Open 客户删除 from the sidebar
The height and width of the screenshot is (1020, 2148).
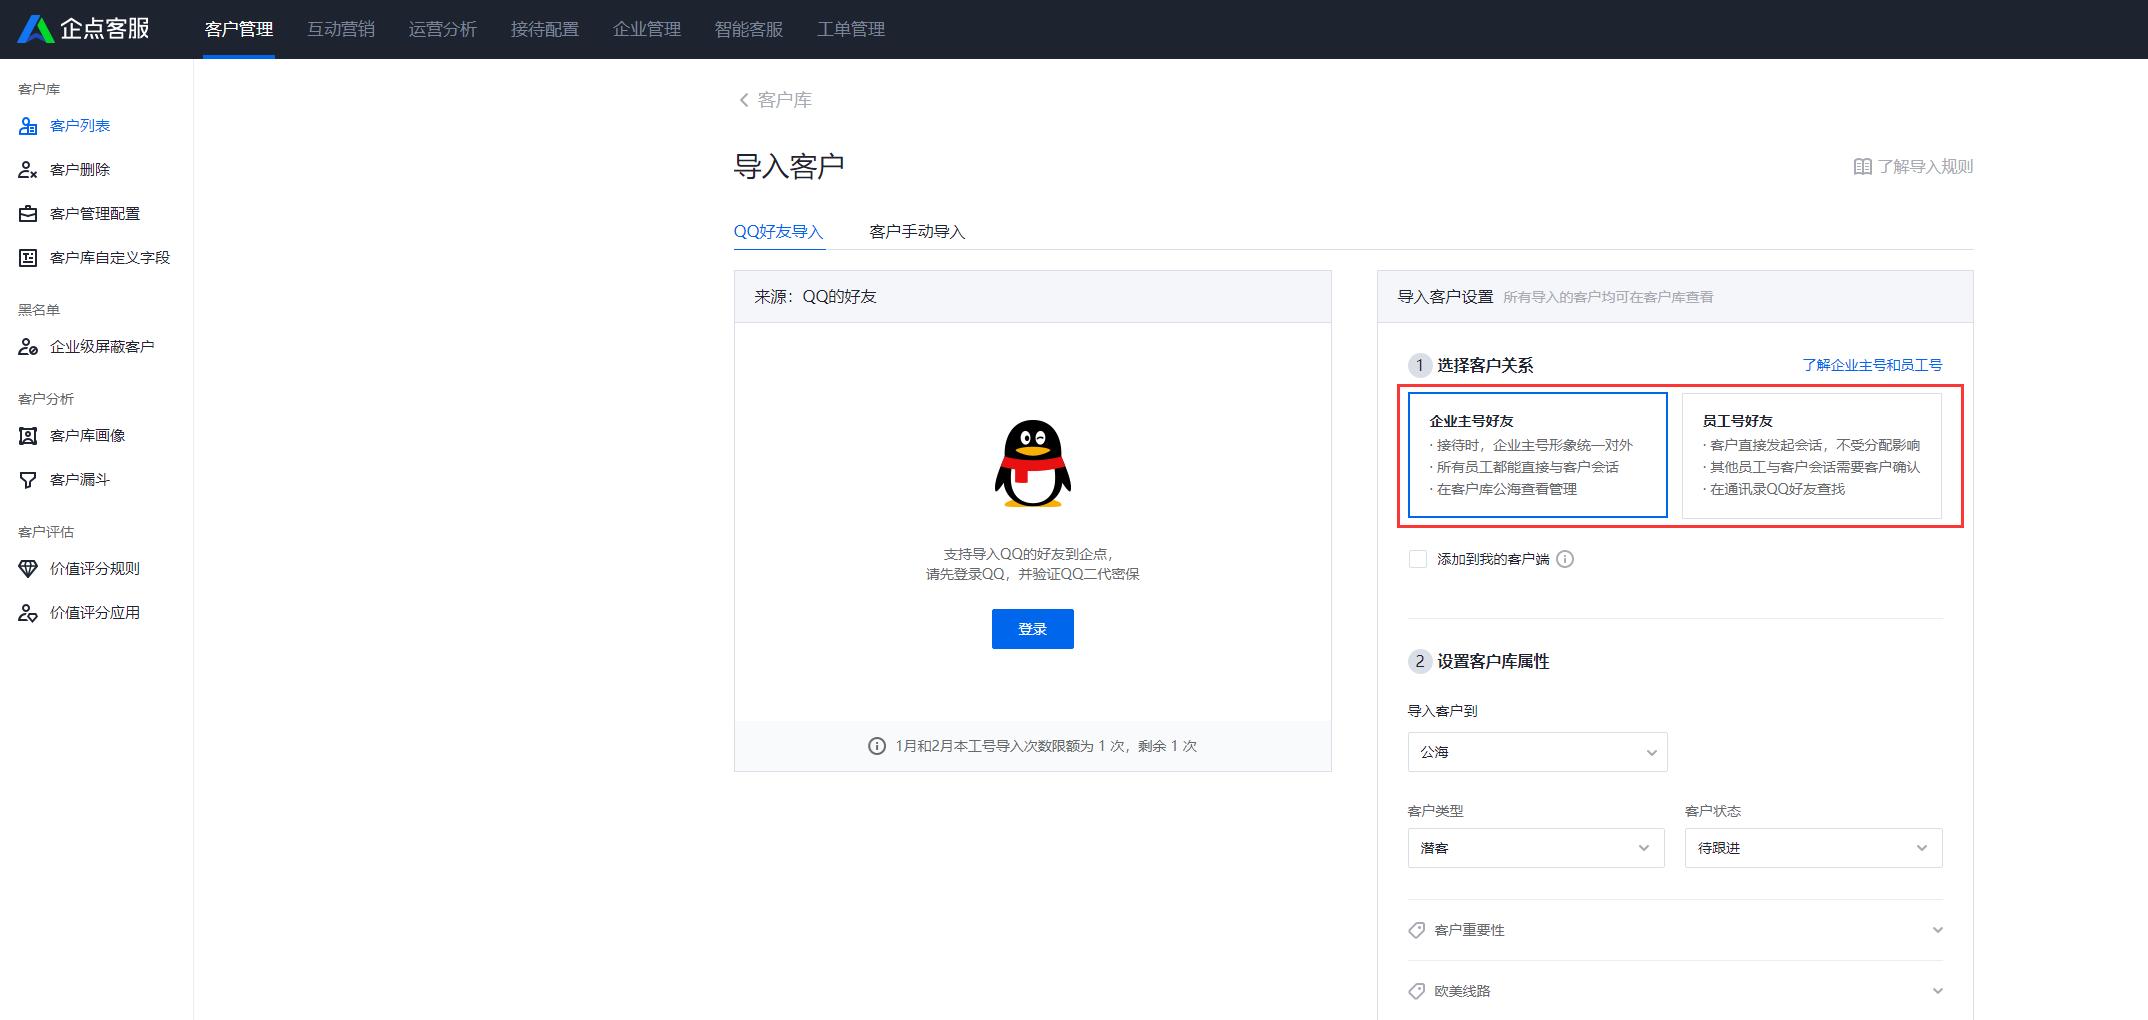80,169
